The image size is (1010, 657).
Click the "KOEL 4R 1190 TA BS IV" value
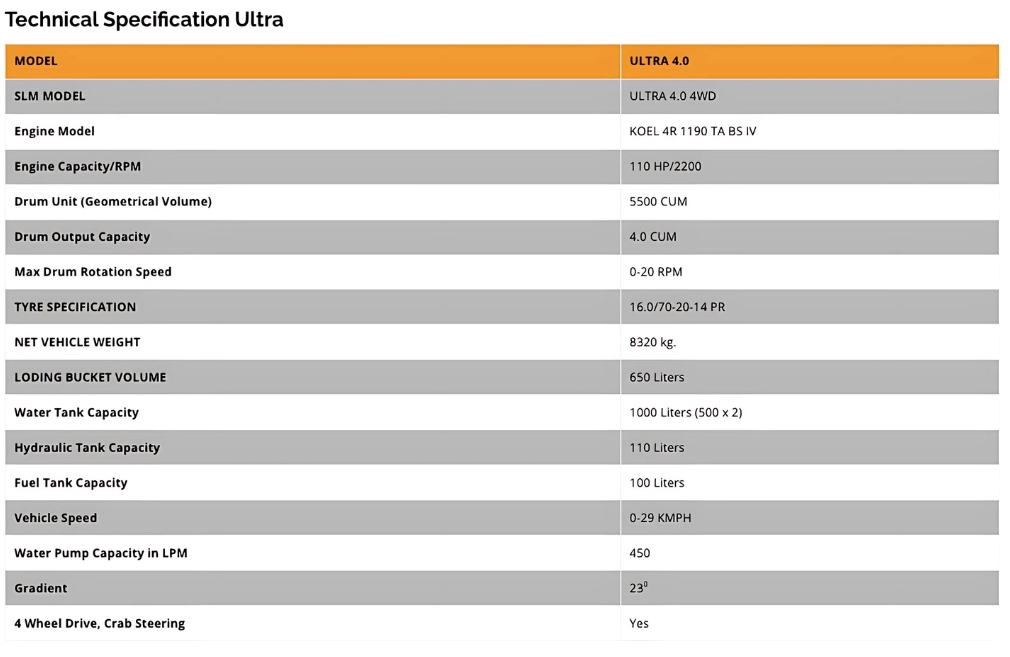pyautogui.click(x=692, y=131)
